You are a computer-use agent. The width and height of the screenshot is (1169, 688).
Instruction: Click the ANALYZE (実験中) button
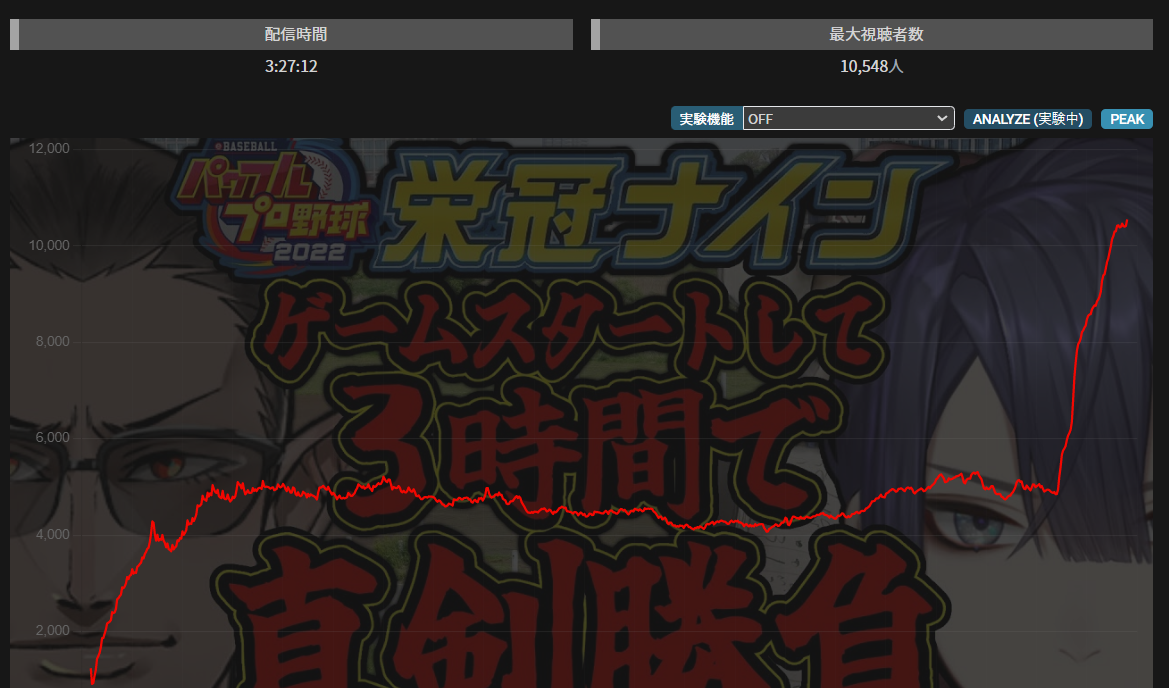[x=1027, y=119]
